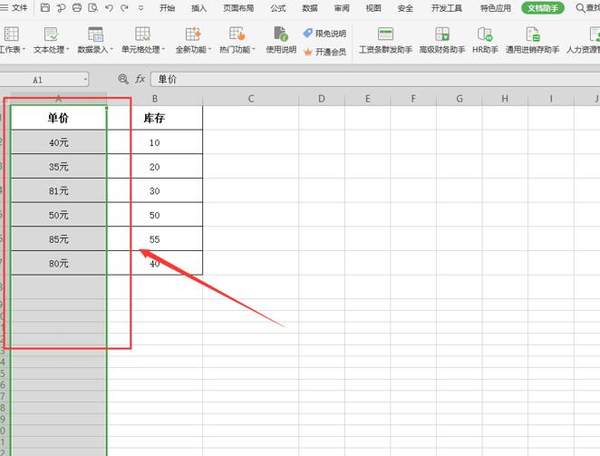Click the cell containing 单价
This screenshot has width=600, height=456.
pyautogui.click(x=59, y=118)
